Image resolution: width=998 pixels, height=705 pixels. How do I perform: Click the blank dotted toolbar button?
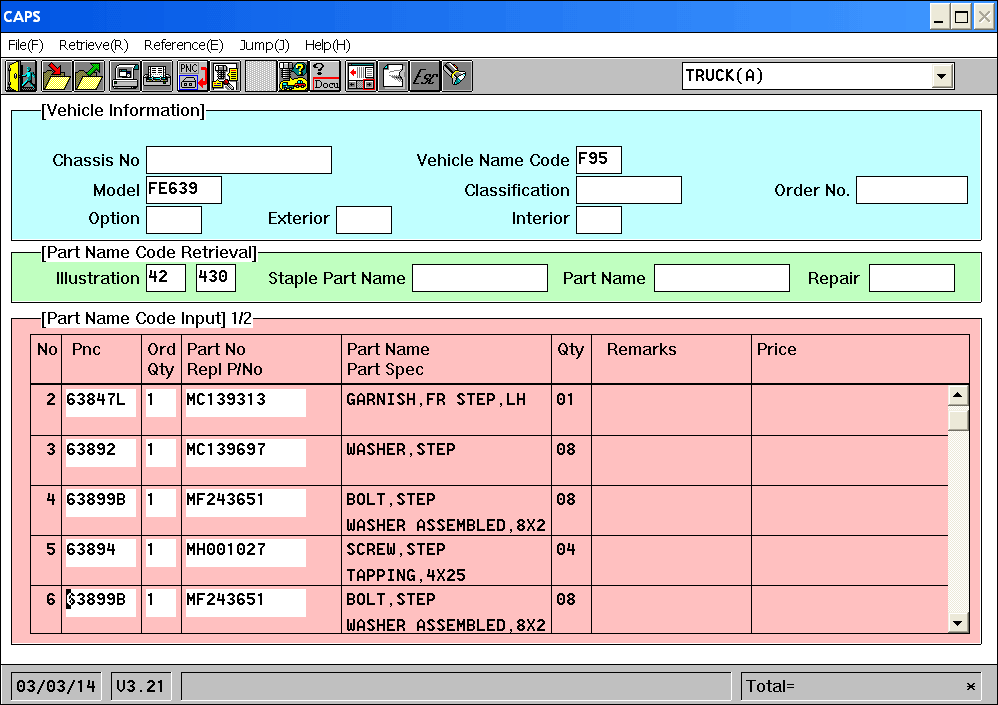[260, 76]
